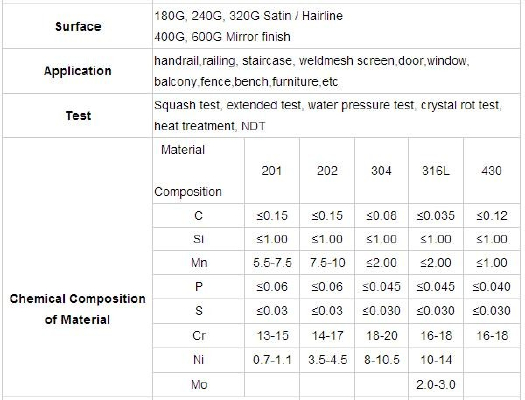Click the Surface row header
525x400 pixels.
pyautogui.click(x=78, y=26)
